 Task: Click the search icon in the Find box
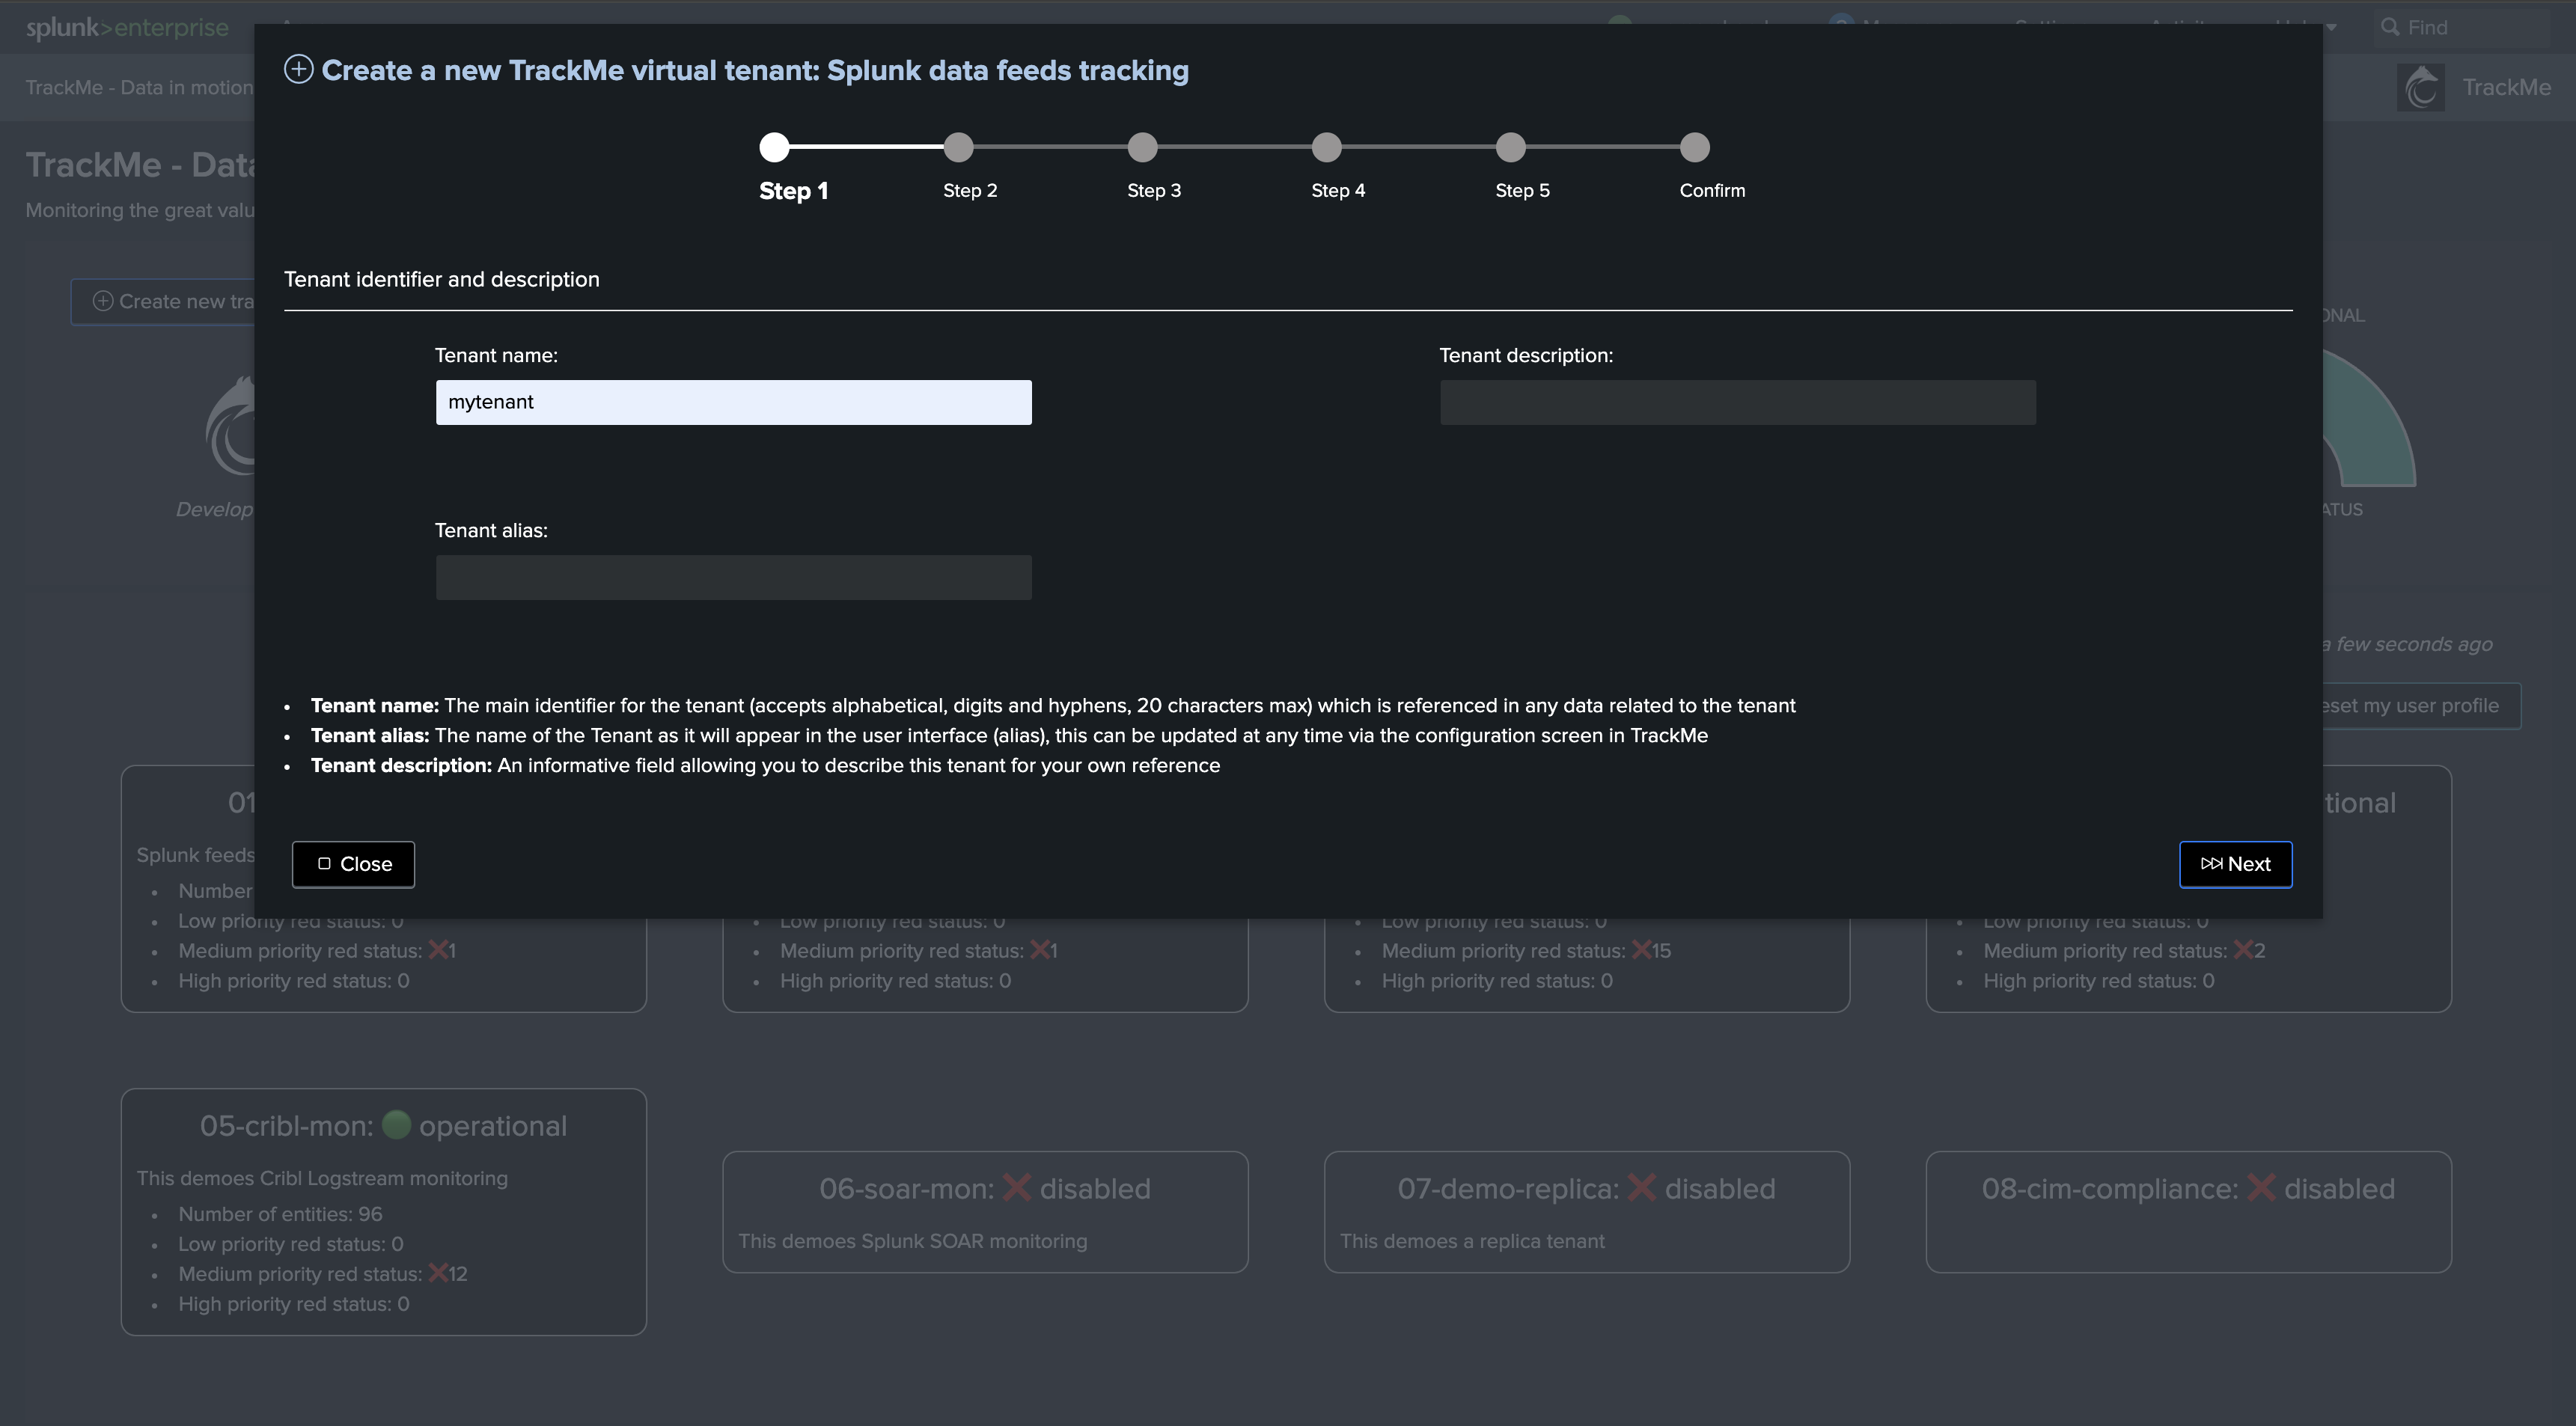(x=2389, y=27)
